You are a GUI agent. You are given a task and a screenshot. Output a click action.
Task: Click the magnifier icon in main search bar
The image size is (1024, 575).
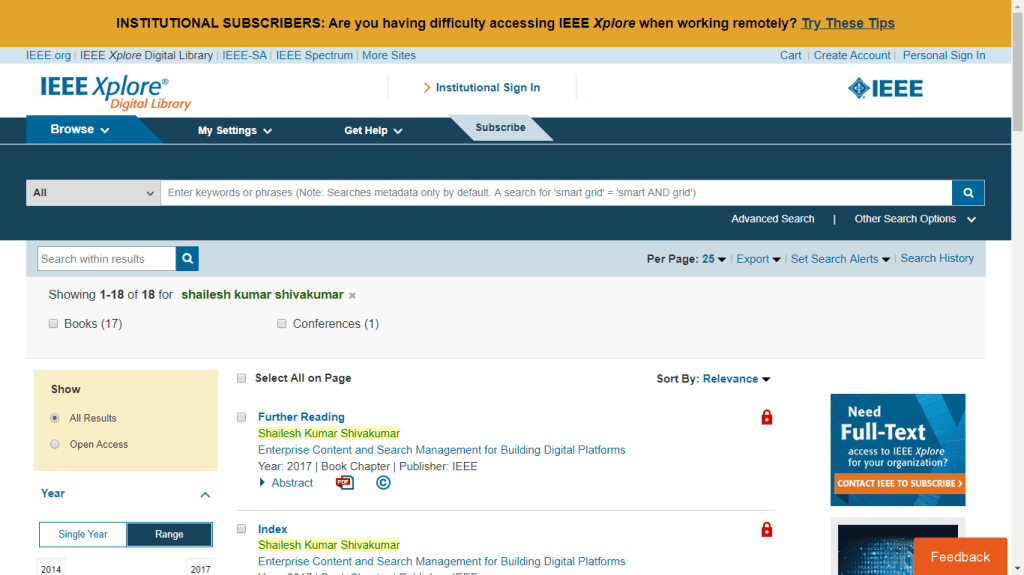[x=967, y=193]
